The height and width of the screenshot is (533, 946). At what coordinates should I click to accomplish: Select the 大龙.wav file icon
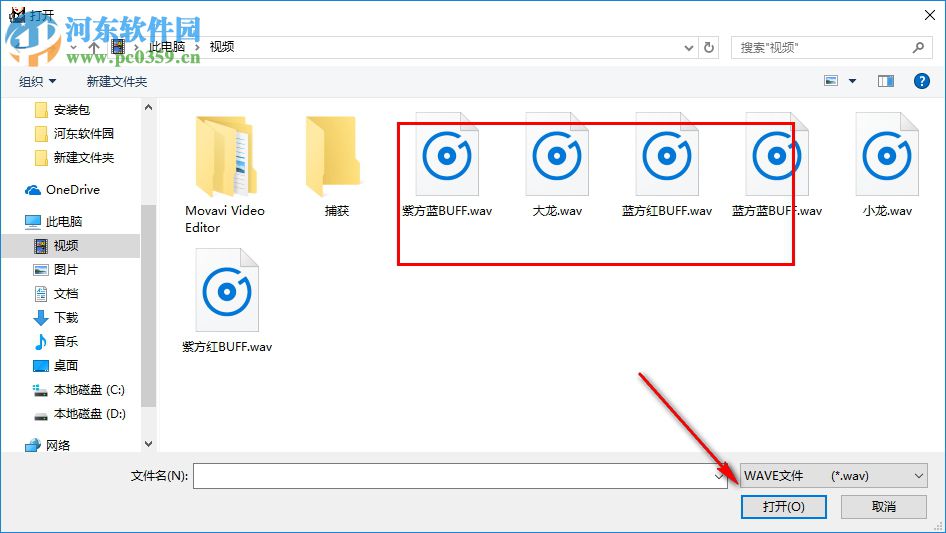557,155
